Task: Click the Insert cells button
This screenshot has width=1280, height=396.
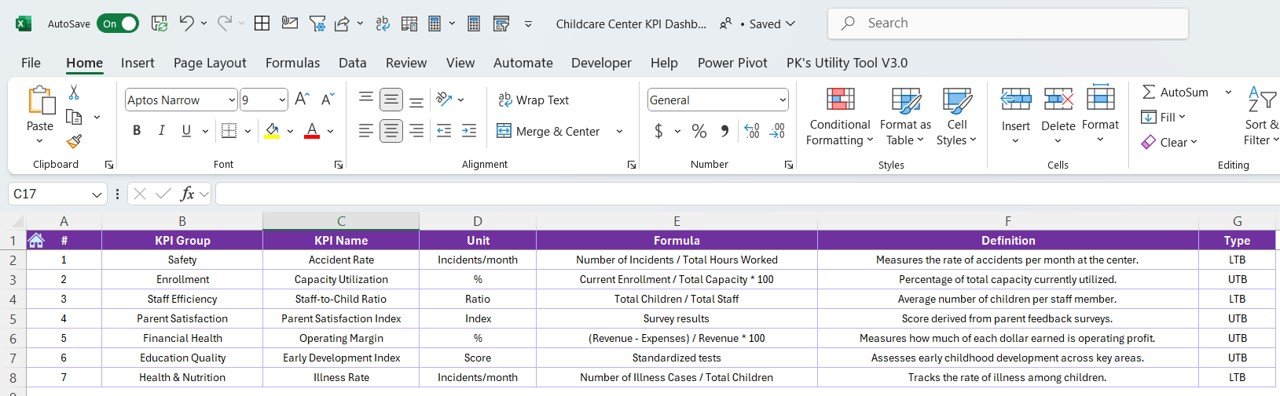Action: tap(1016, 116)
